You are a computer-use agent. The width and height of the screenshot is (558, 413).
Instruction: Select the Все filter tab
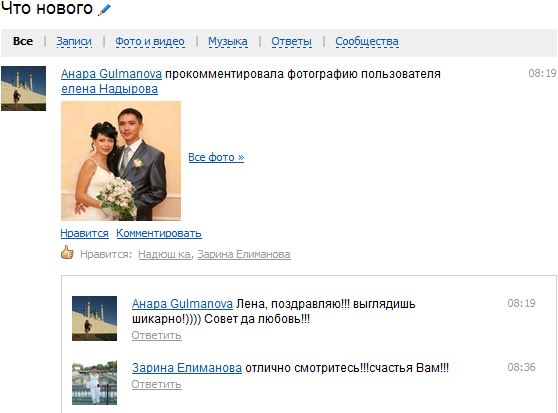point(23,41)
